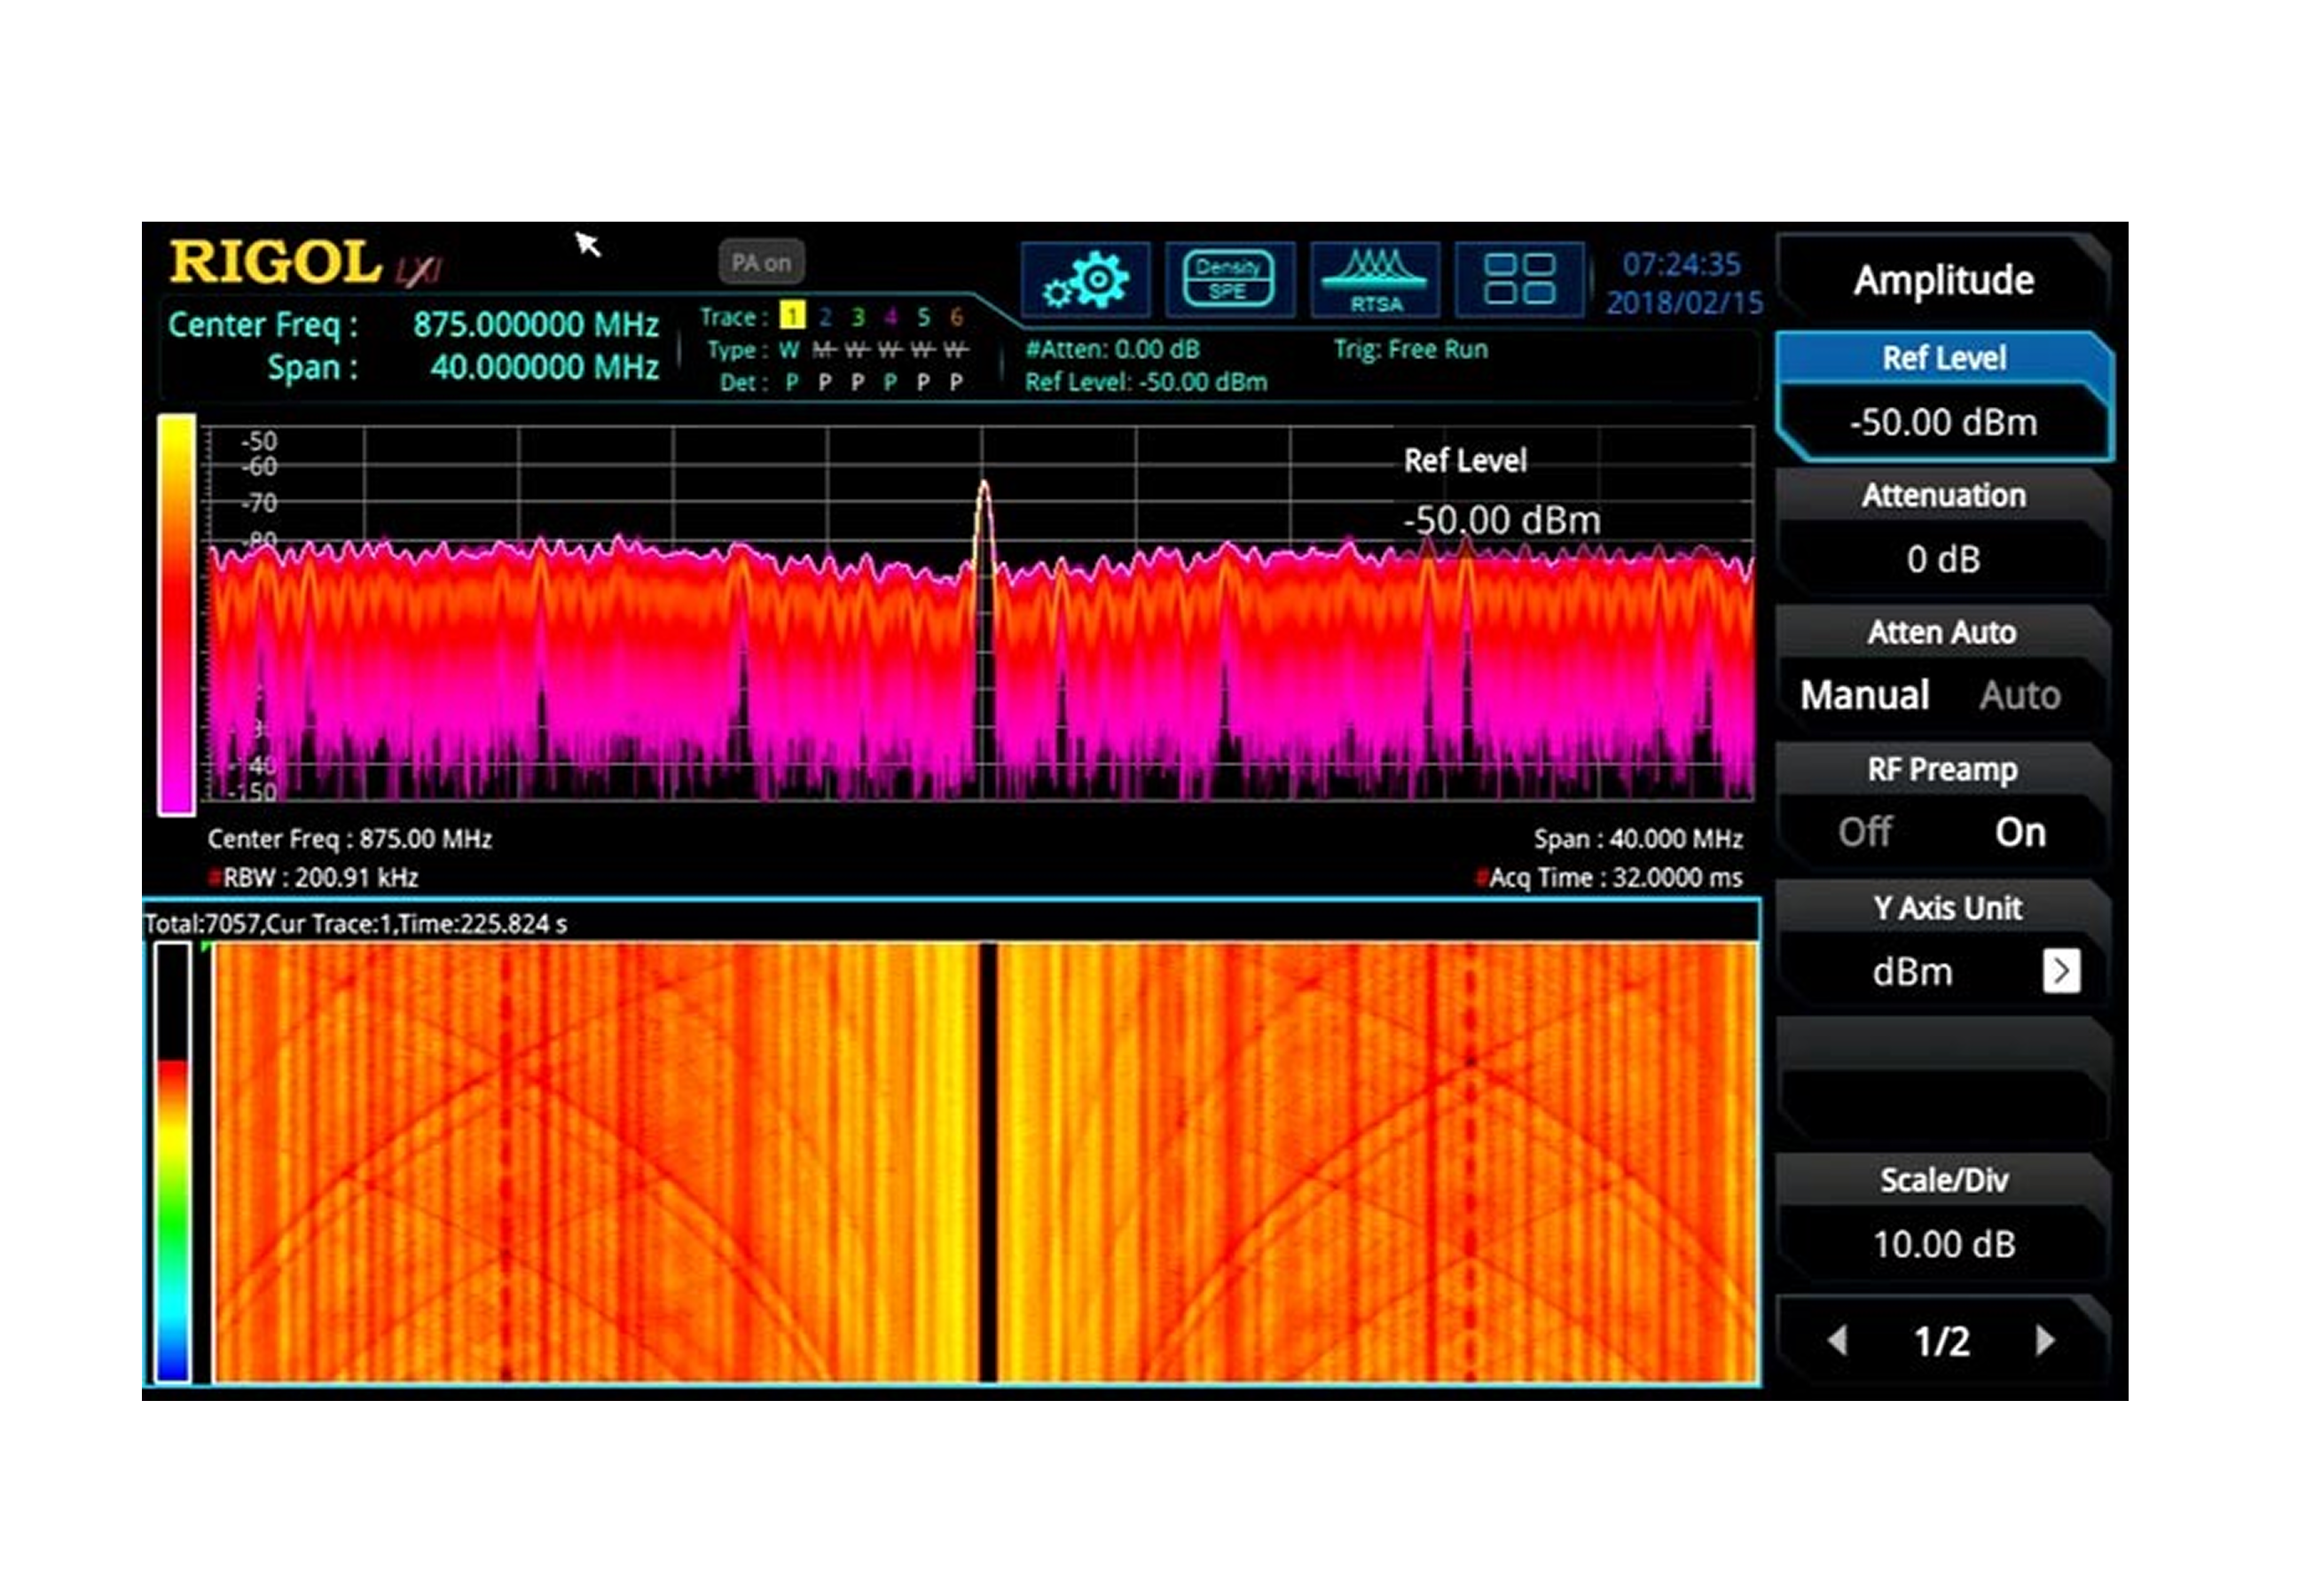Switch attenuation mode to Manual
Screen dimensions: 2306x1596
pyautogui.click(x=1864, y=695)
